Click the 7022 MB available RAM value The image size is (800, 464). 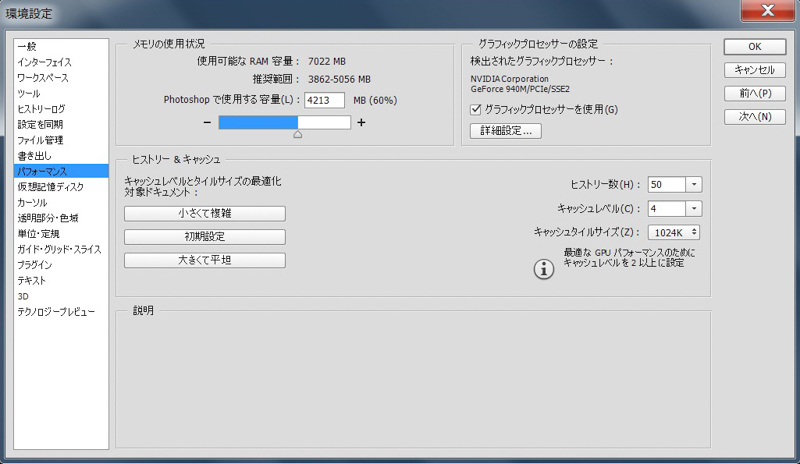tap(327, 61)
